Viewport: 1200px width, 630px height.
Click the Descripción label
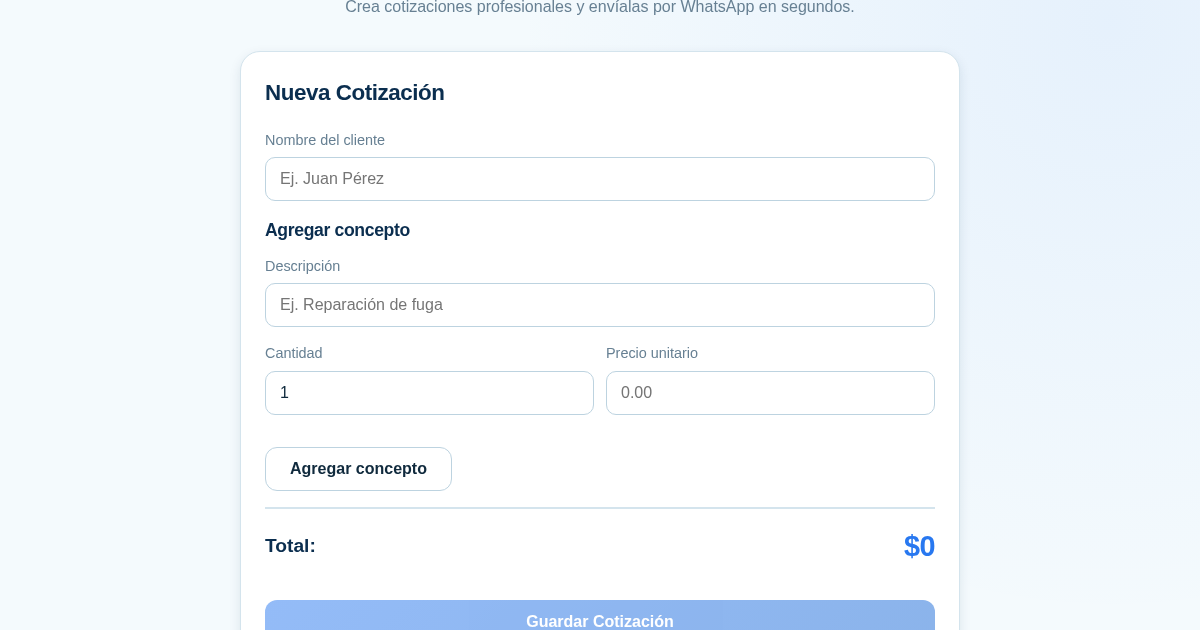(302, 266)
